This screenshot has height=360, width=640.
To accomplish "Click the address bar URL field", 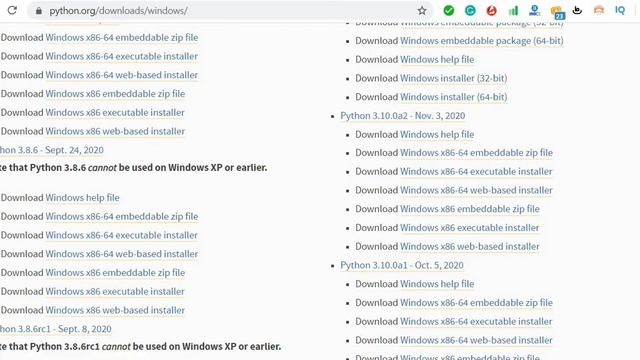I will click(x=229, y=11).
